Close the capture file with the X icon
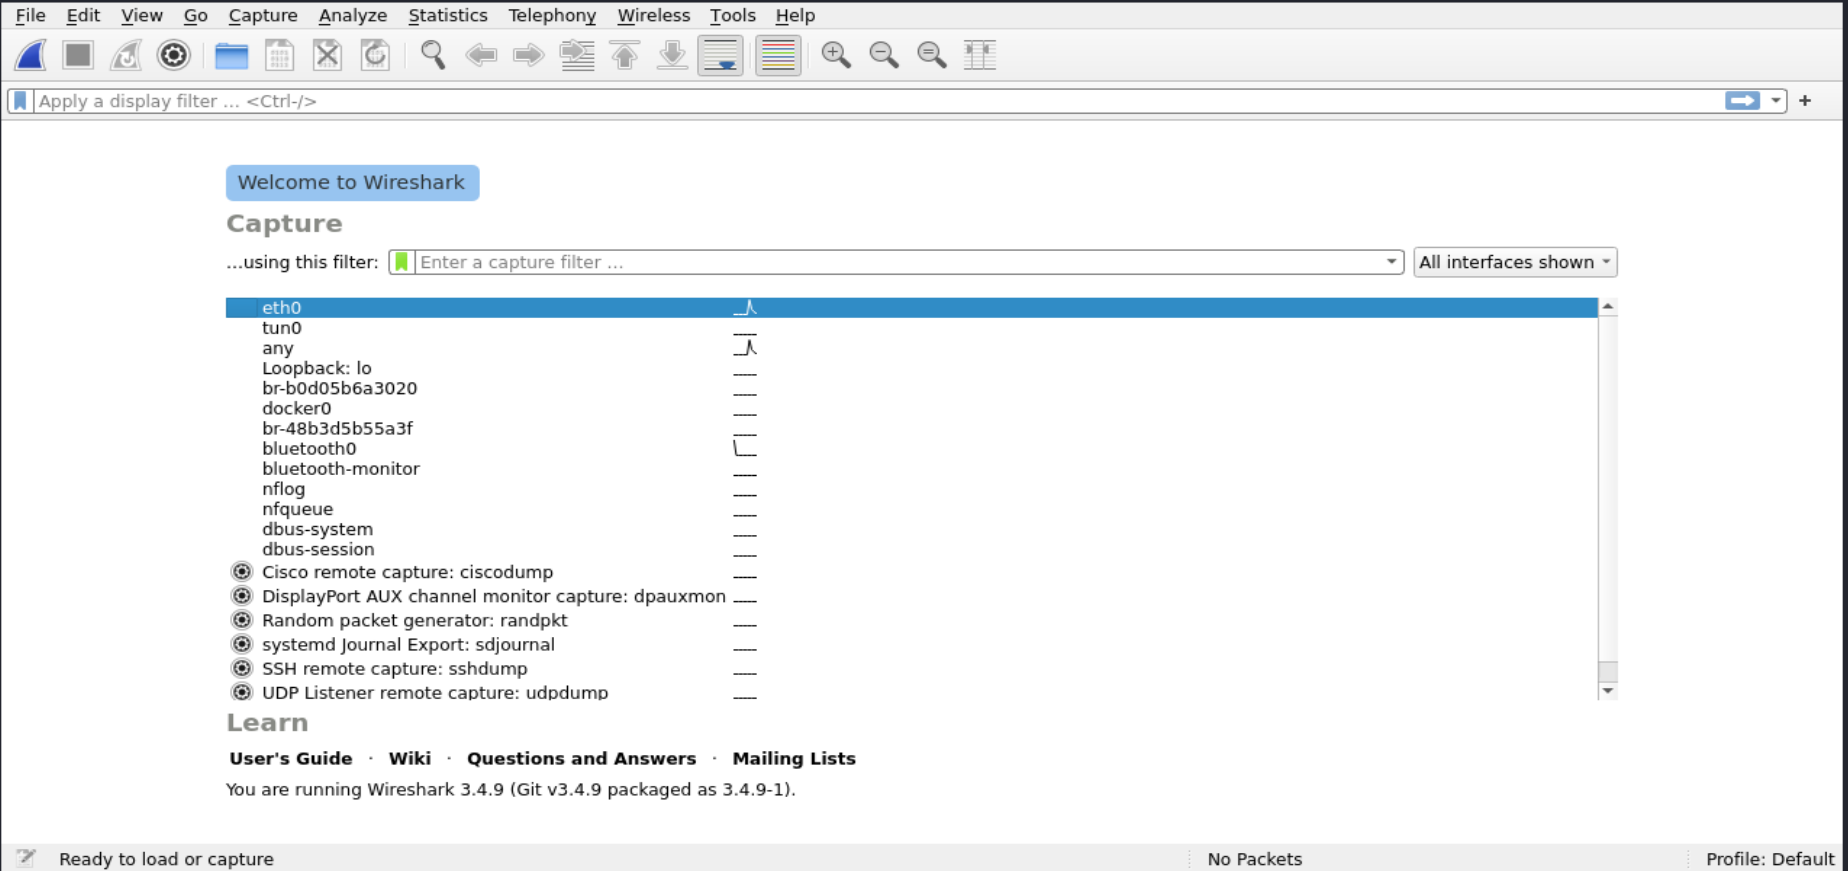 (327, 55)
